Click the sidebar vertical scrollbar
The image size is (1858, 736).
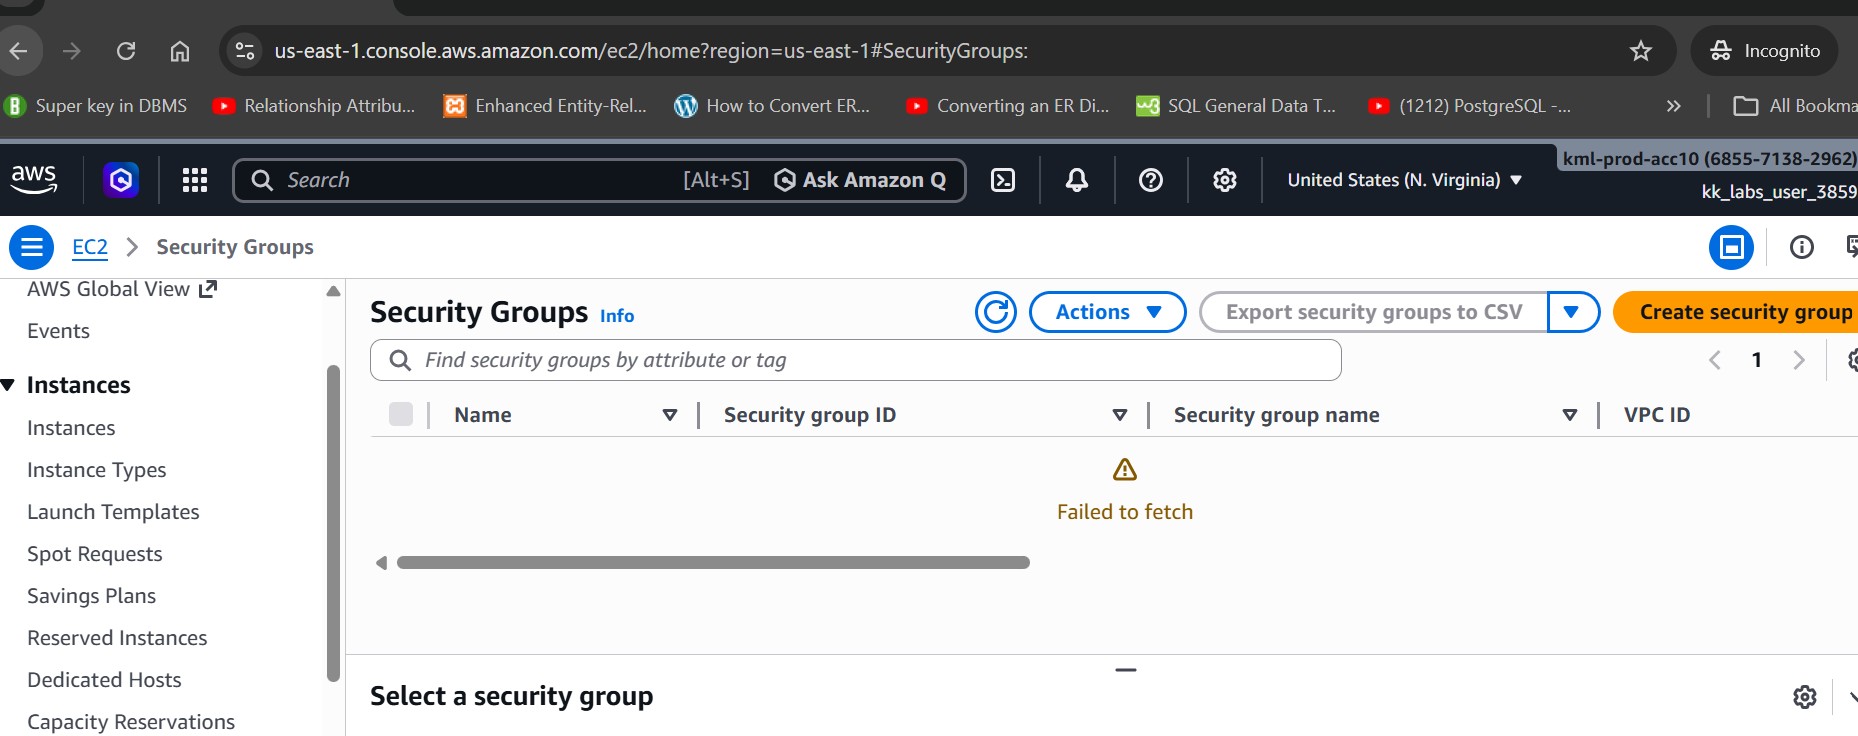[x=333, y=523]
